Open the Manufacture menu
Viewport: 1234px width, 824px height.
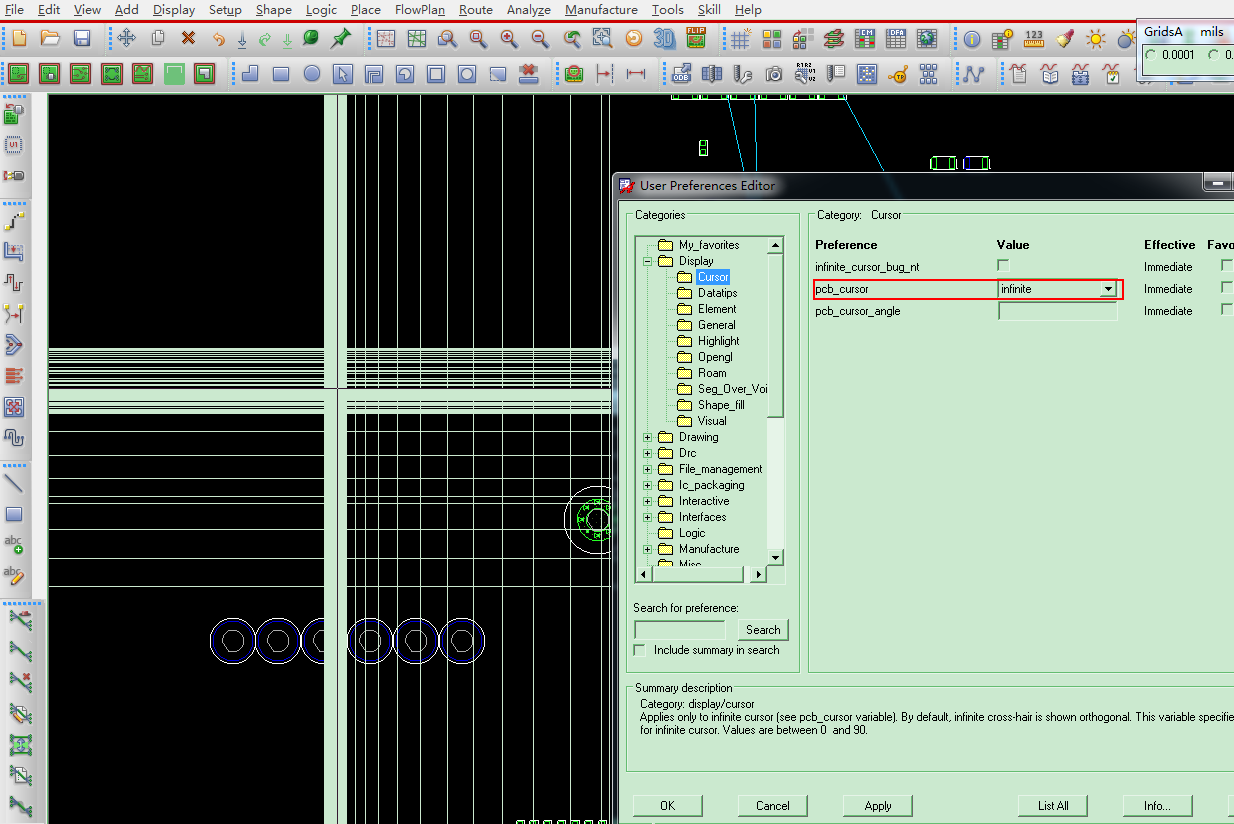(x=600, y=10)
